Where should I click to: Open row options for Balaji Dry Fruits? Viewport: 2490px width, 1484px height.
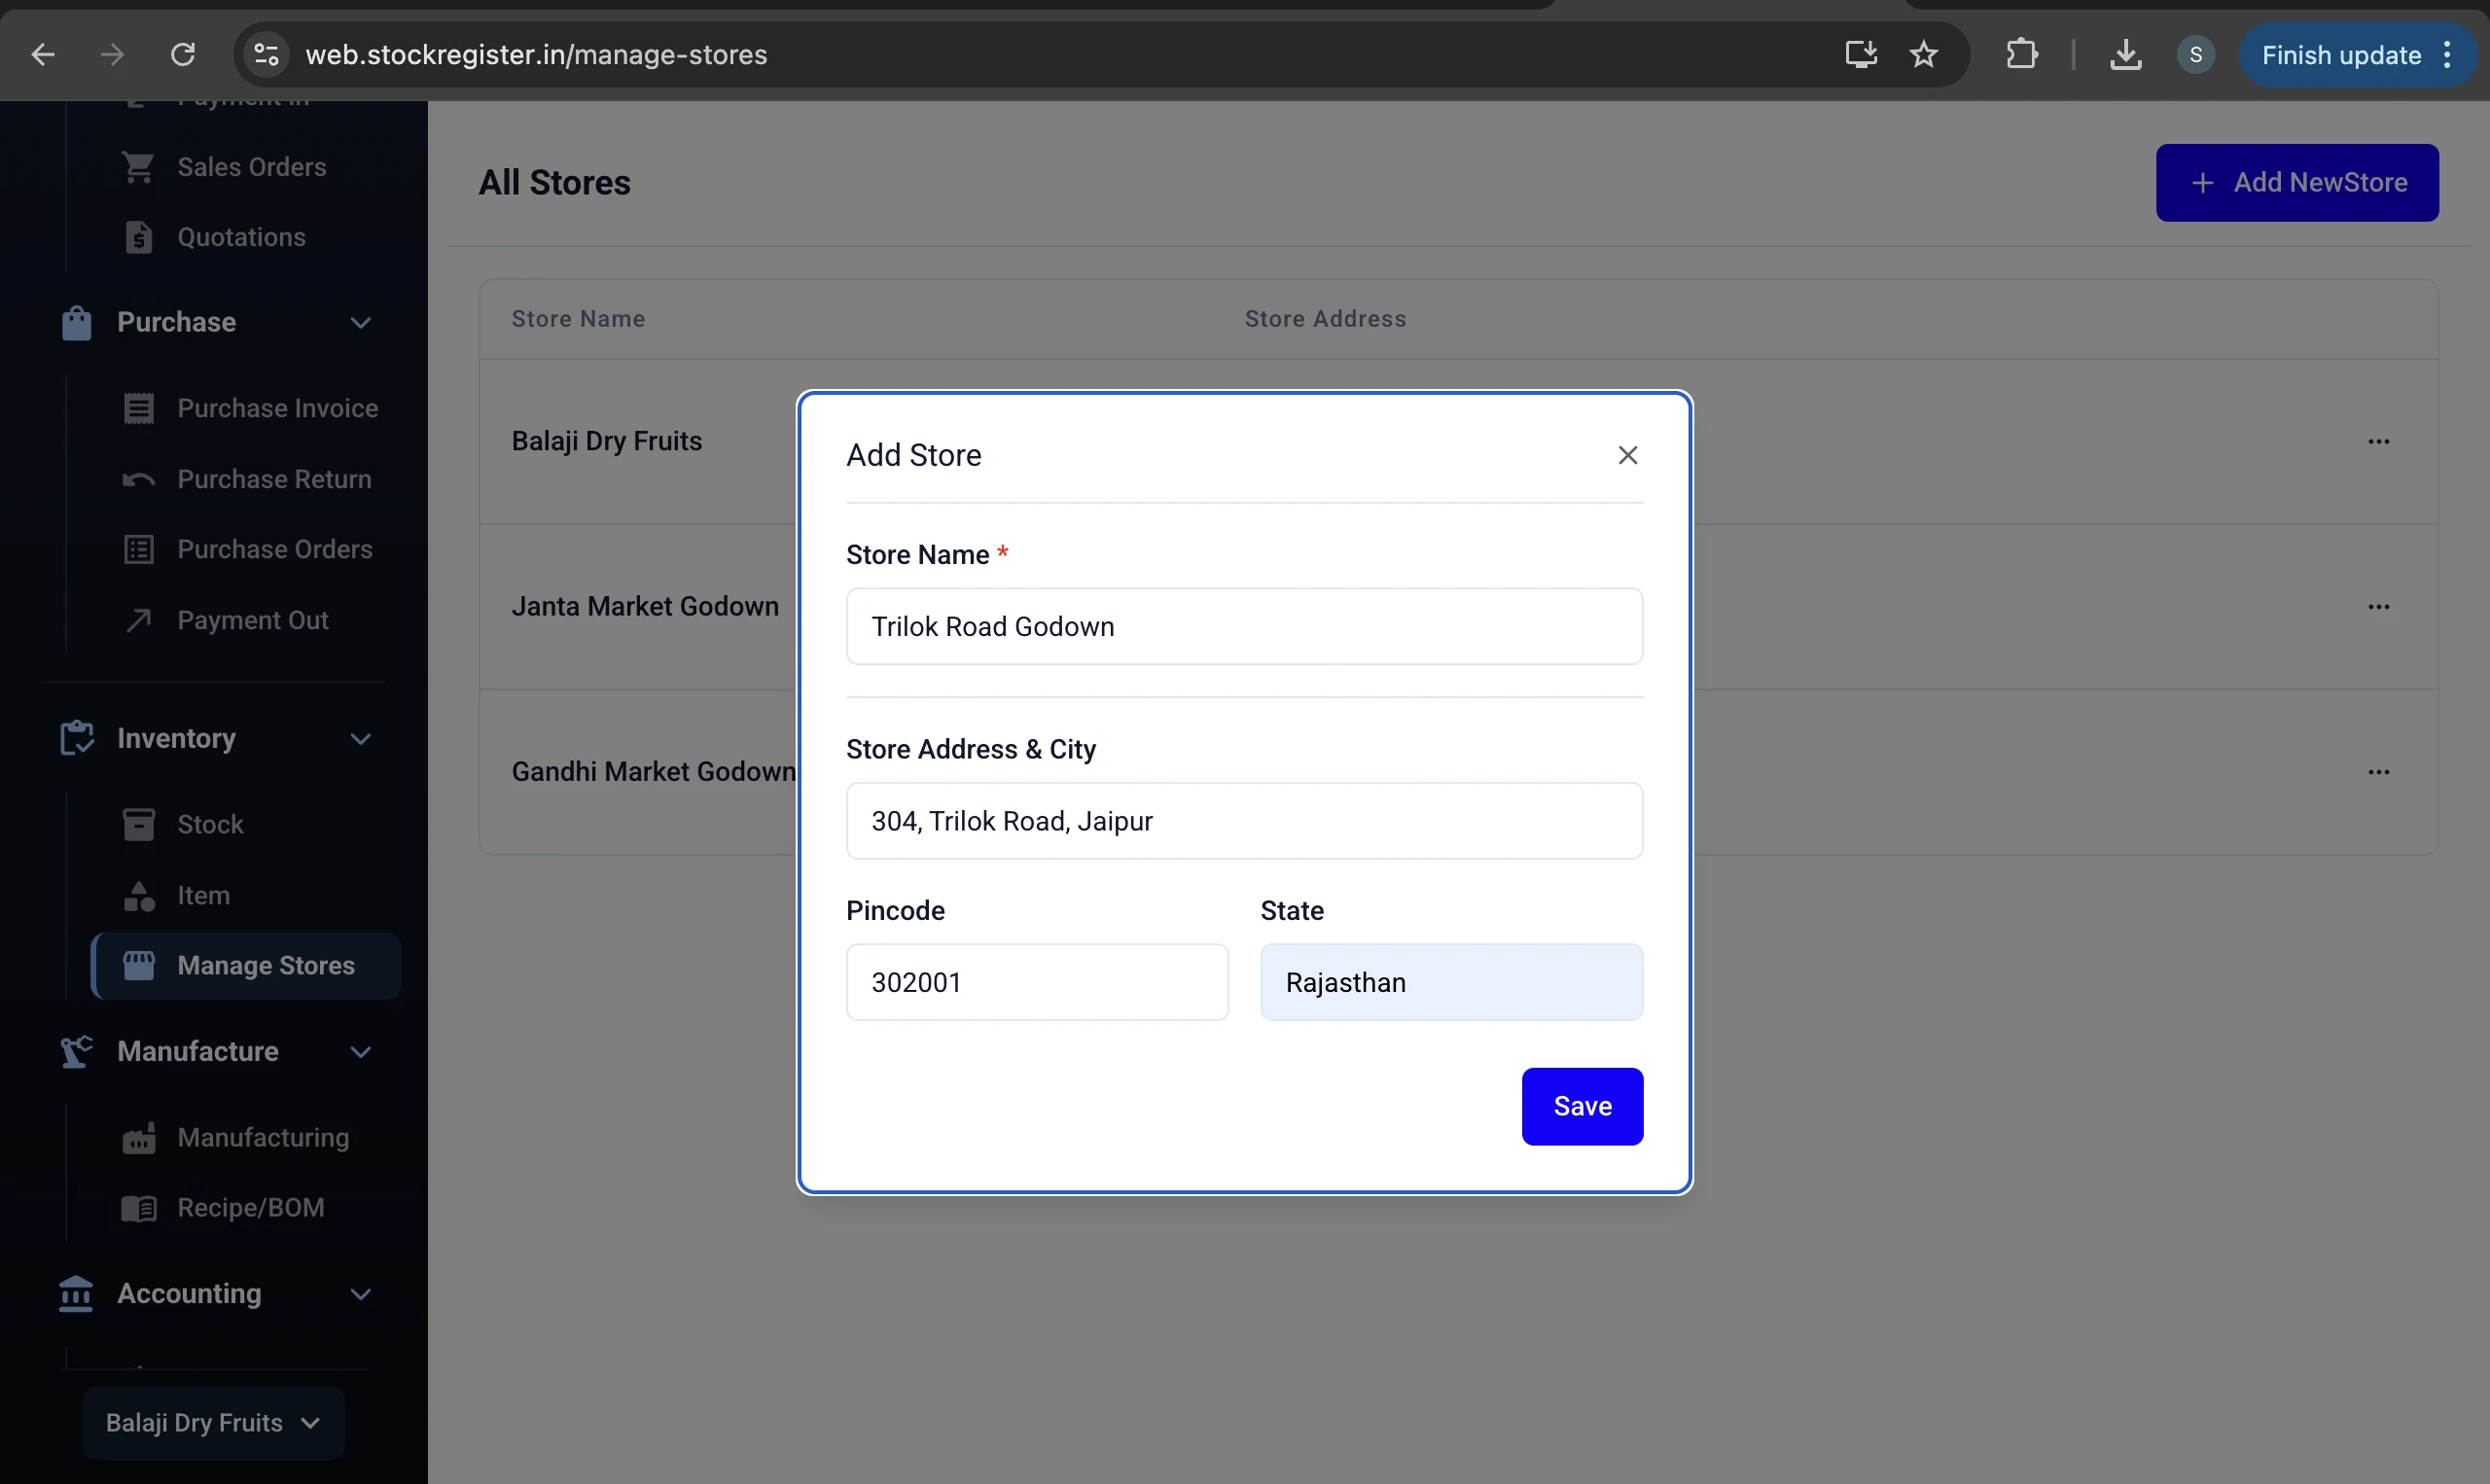coord(2379,441)
